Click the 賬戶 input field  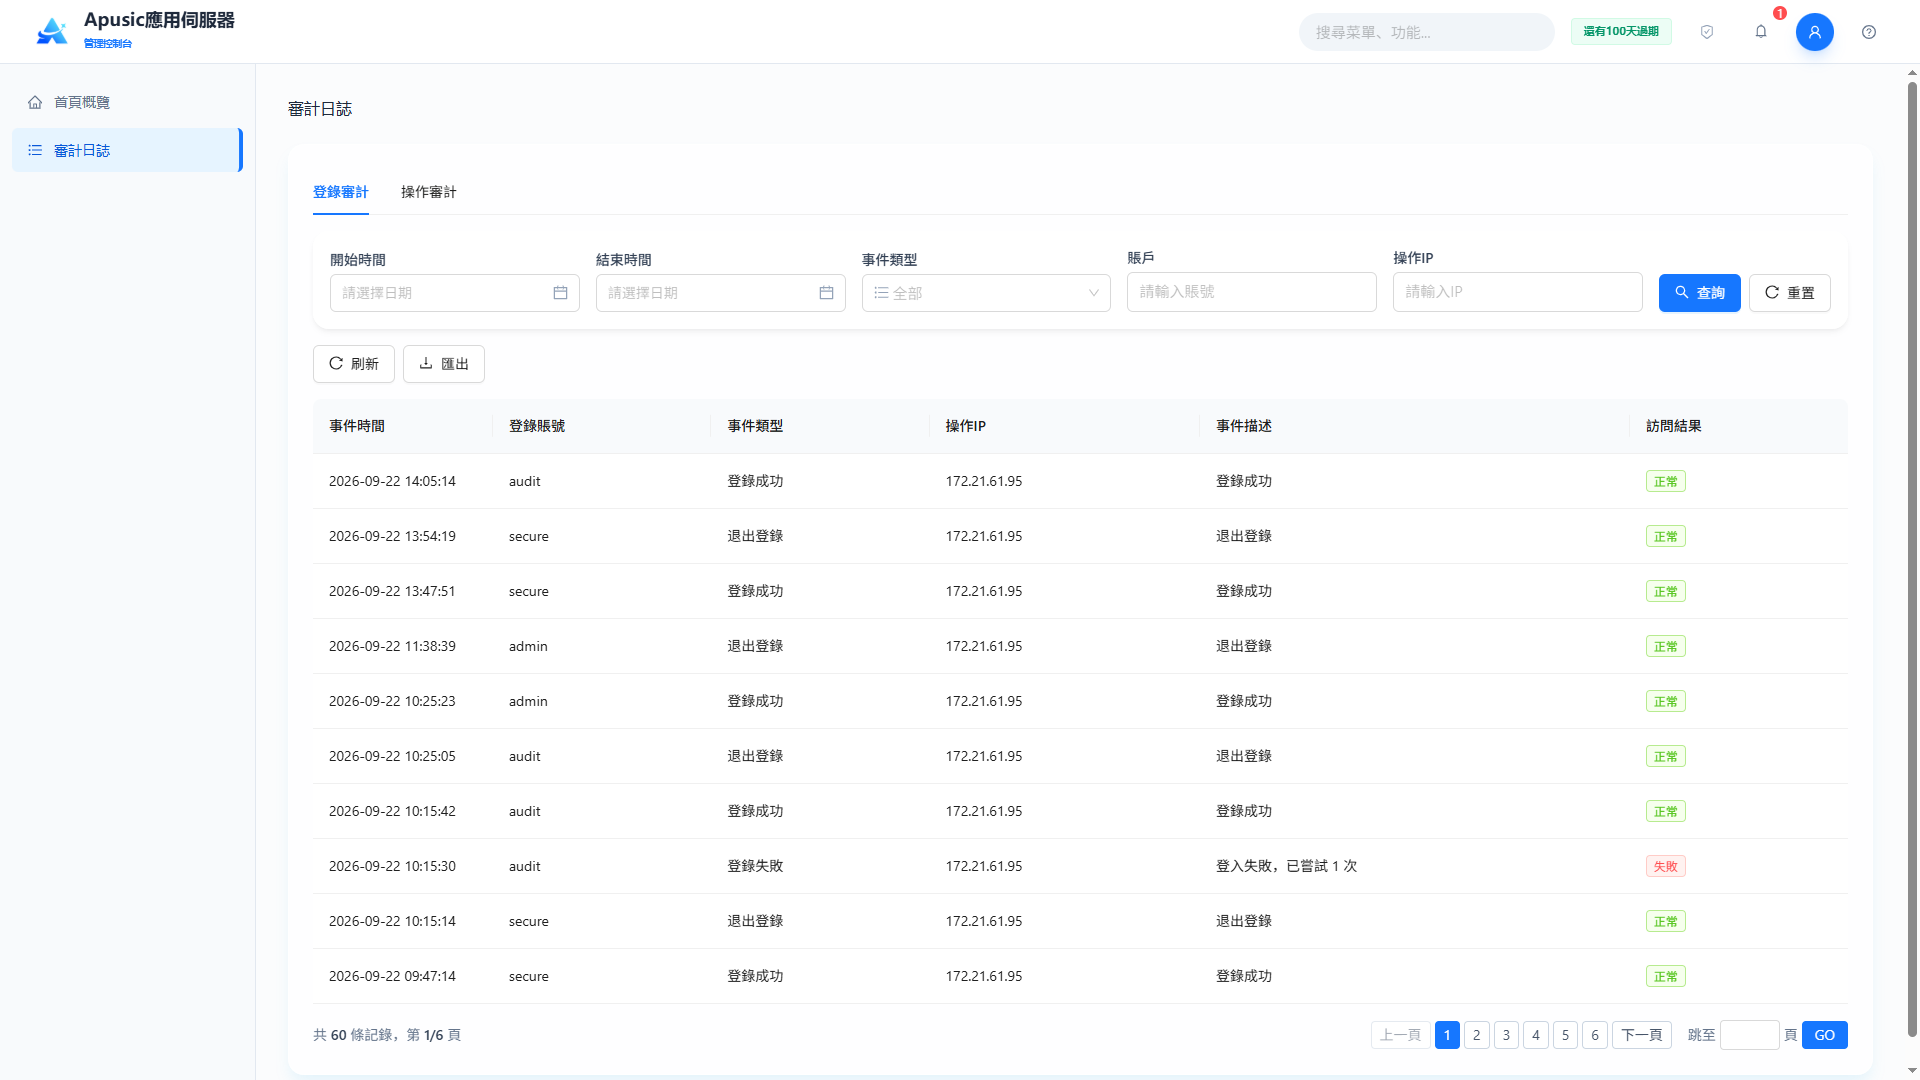click(1252, 292)
